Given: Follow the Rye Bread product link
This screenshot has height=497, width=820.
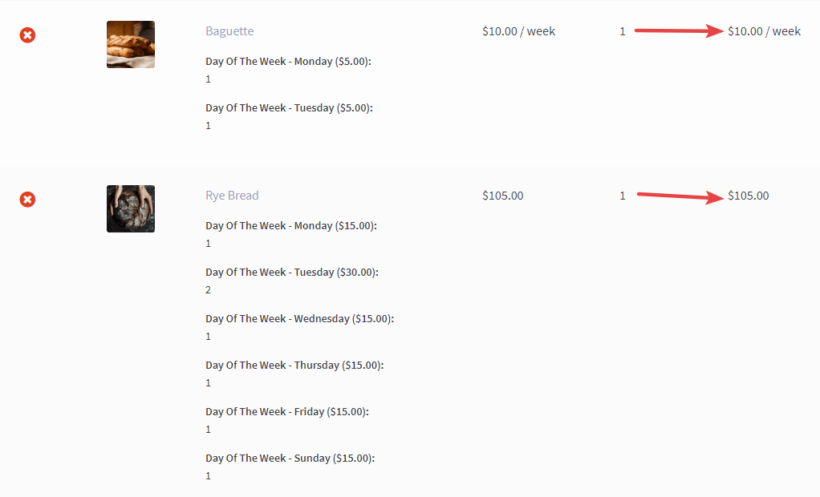Looking at the screenshot, I should coord(232,196).
